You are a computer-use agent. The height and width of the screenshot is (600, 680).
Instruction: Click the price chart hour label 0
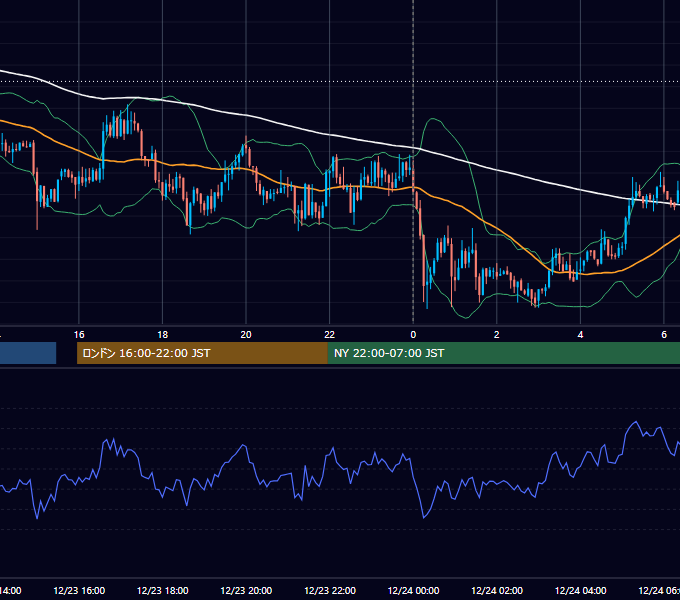(x=413, y=335)
